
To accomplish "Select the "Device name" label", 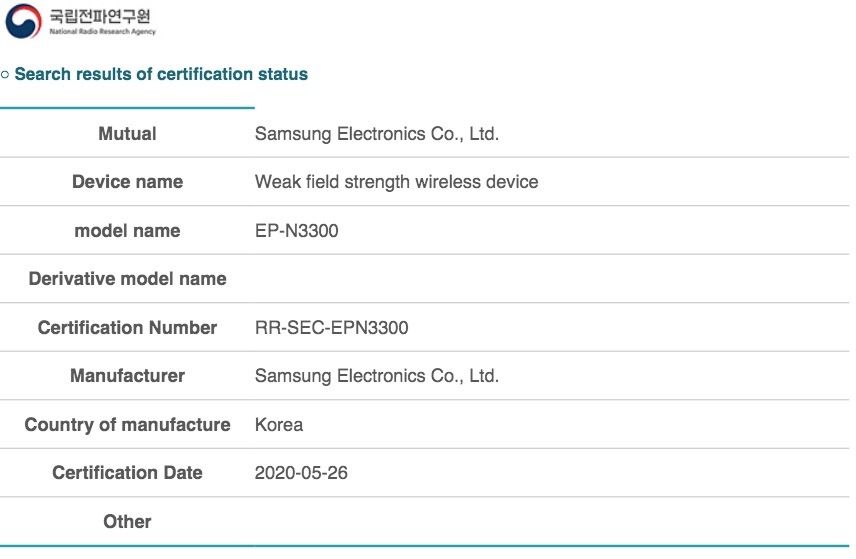I will coord(127,182).
